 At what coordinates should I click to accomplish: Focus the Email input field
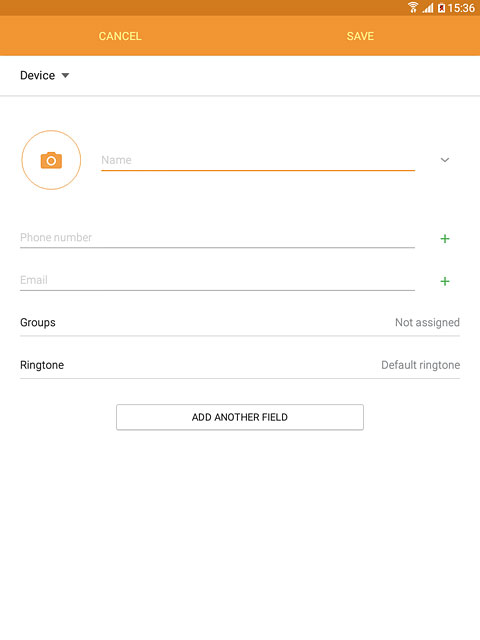[x=218, y=280]
